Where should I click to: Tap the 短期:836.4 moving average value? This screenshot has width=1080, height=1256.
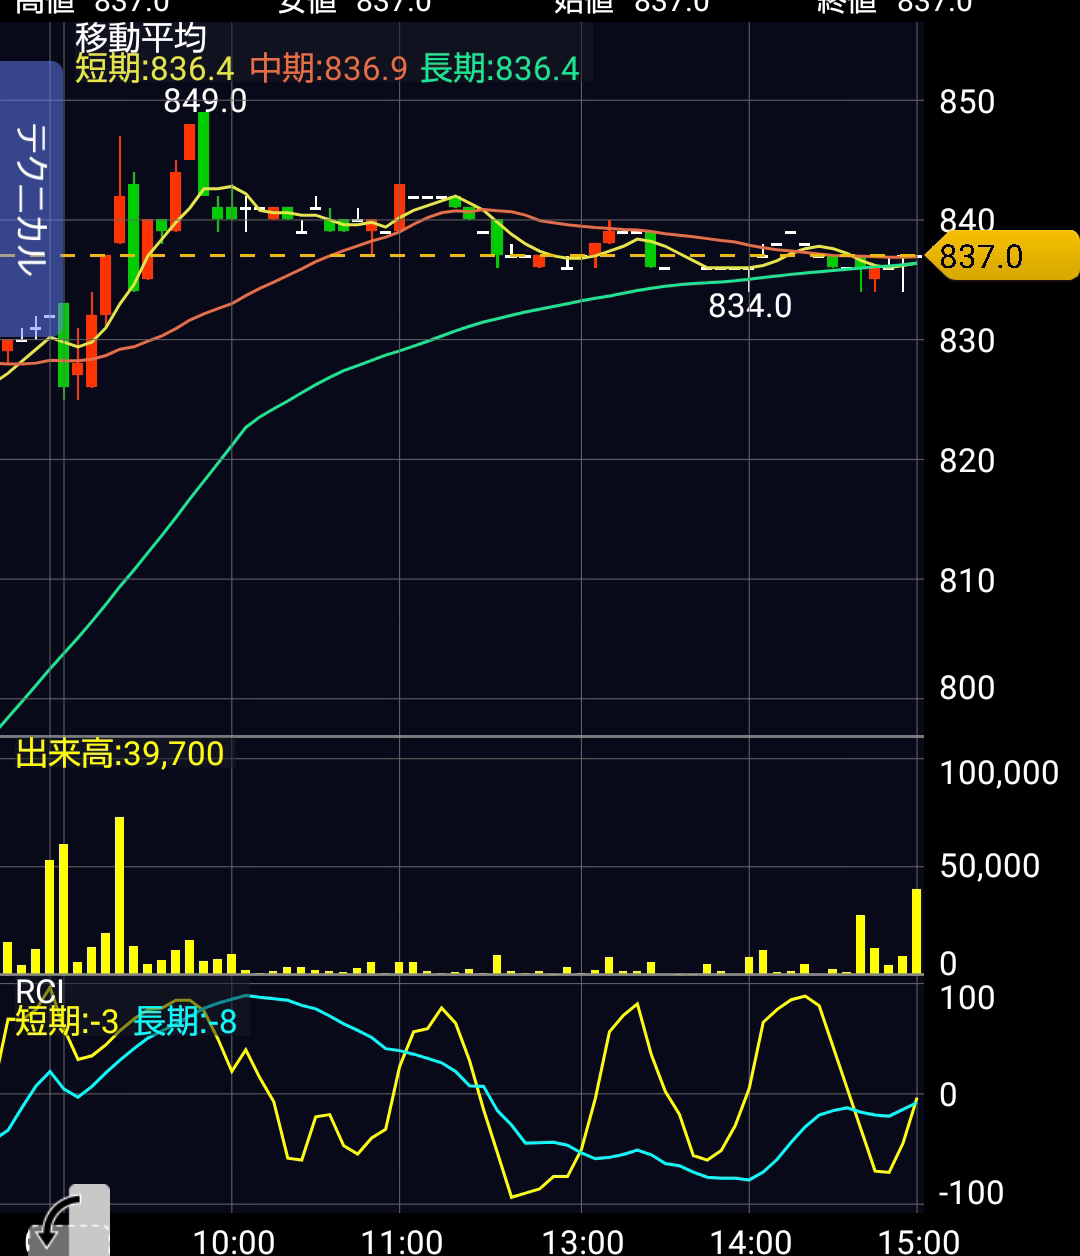click(x=155, y=69)
